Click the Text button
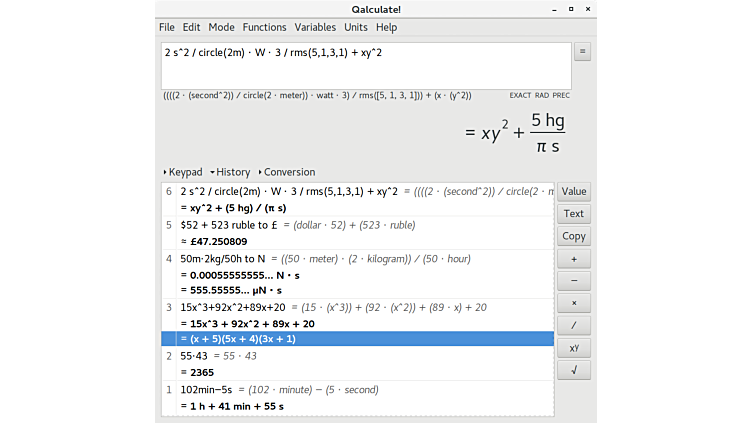 coord(574,214)
